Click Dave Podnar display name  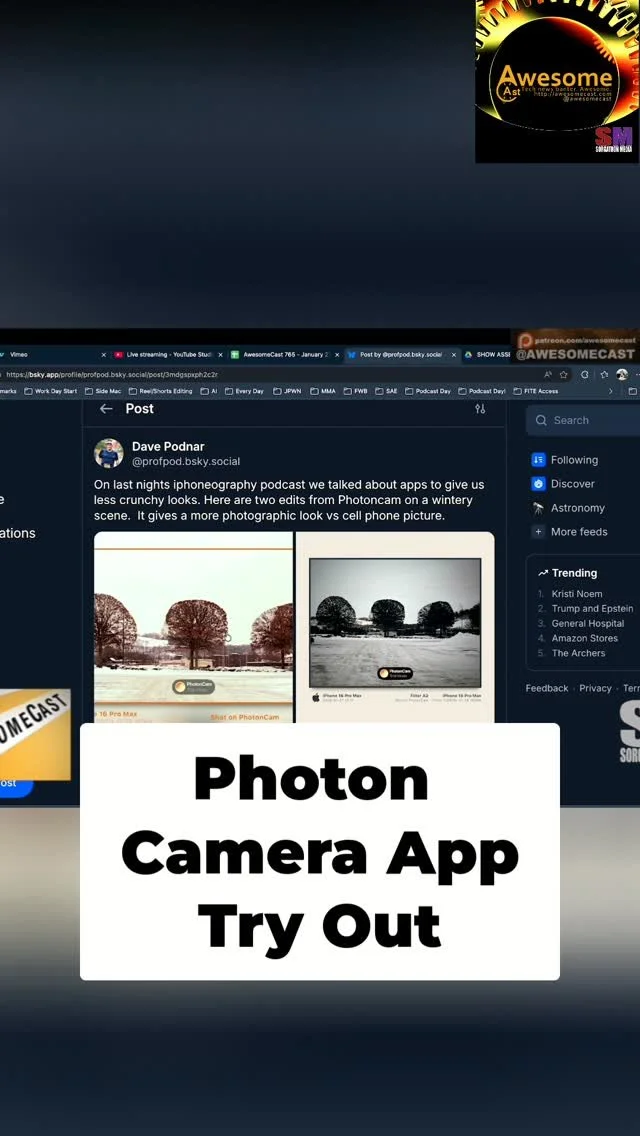click(168, 447)
